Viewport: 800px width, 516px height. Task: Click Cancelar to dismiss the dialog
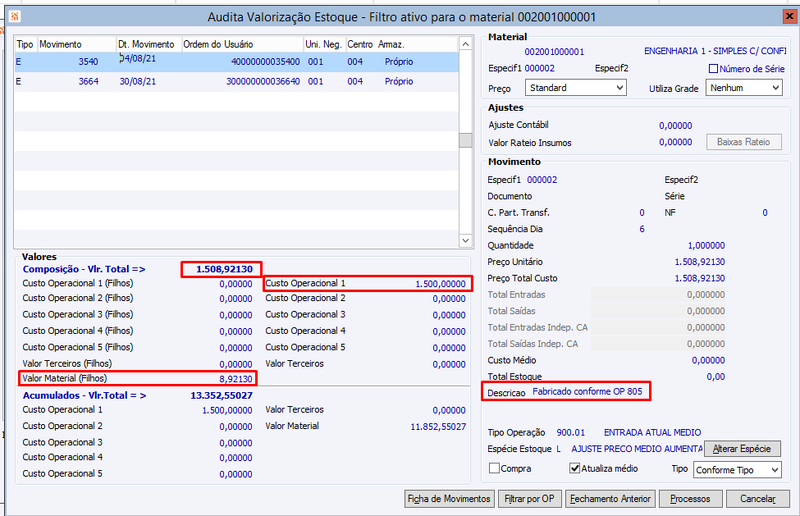[758, 499]
